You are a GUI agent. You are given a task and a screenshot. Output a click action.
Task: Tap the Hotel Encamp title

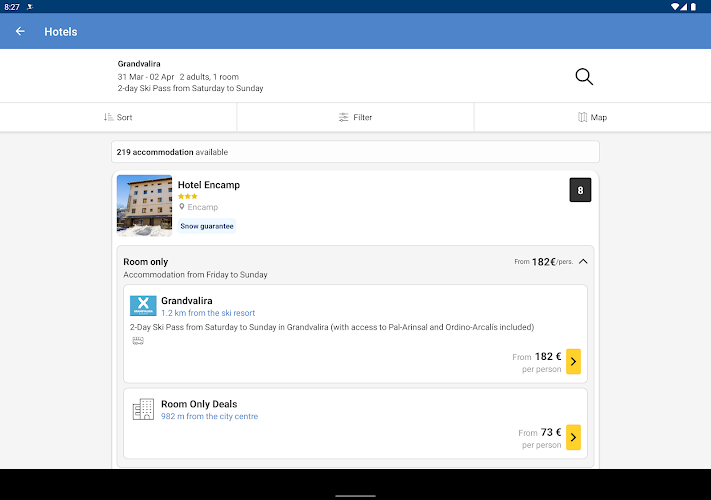tap(209, 185)
